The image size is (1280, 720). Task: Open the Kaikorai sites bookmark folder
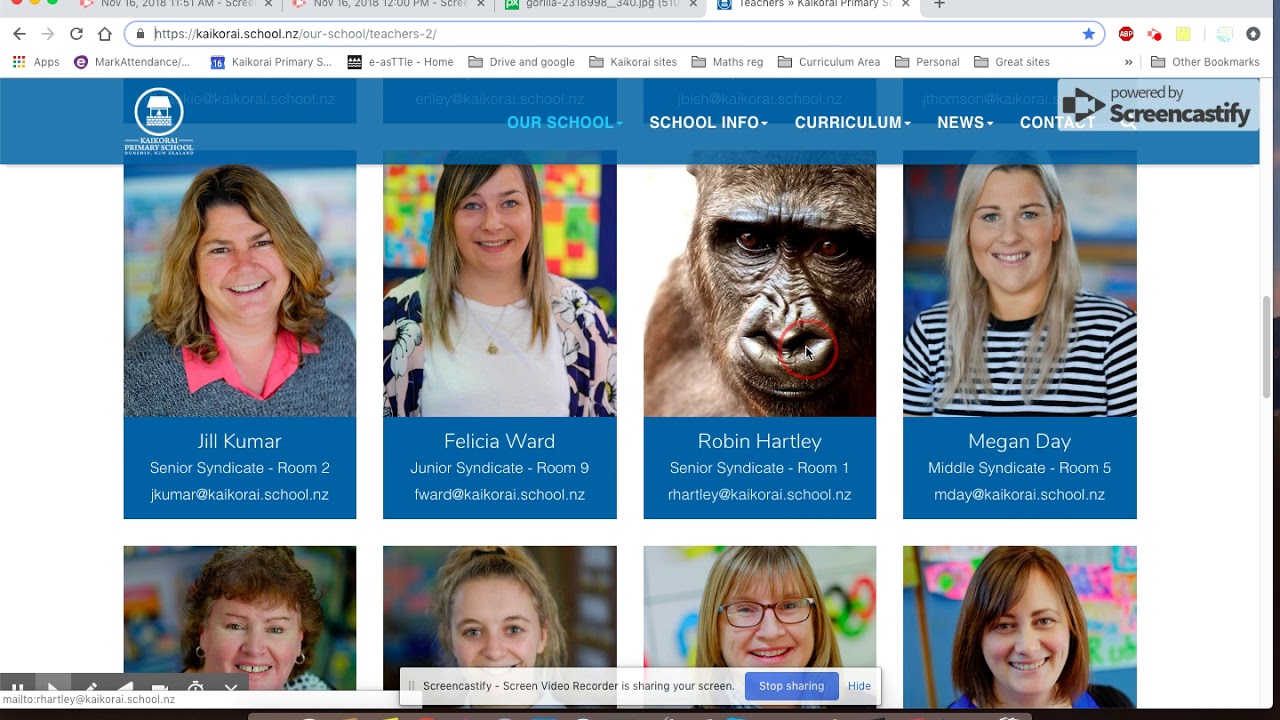[633, 62]
